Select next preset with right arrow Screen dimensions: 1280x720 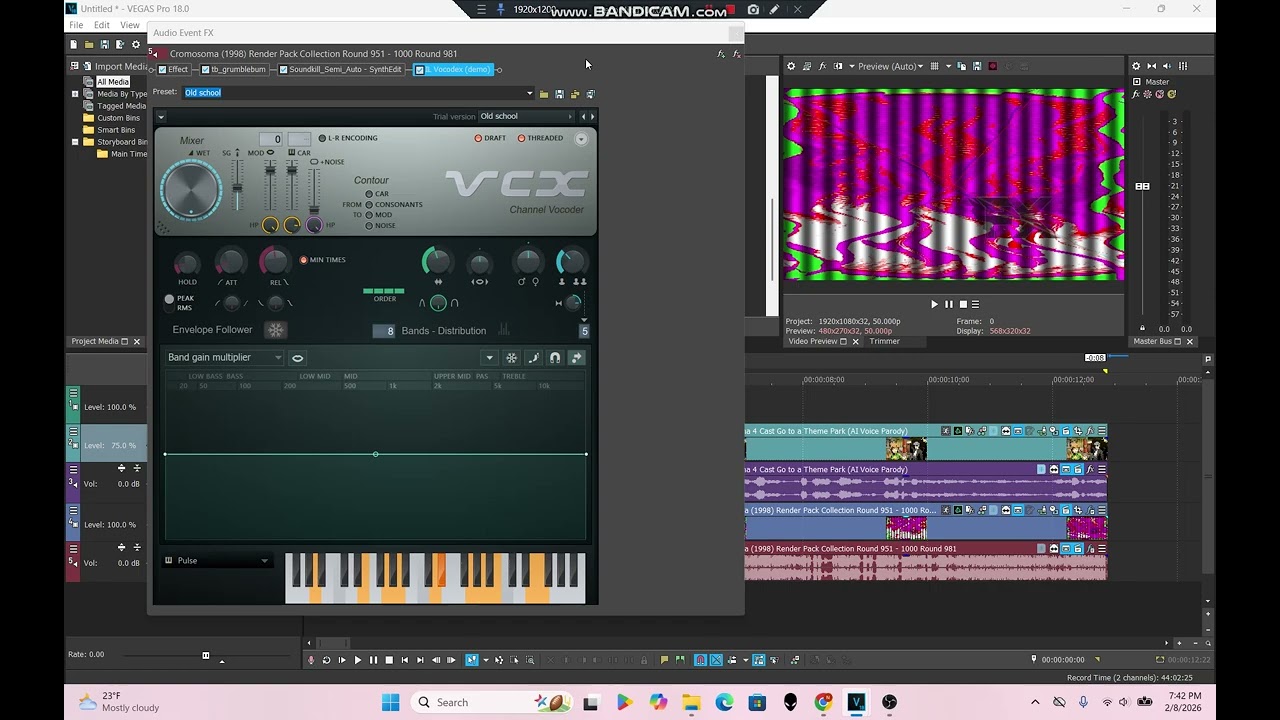coord(592,117)
